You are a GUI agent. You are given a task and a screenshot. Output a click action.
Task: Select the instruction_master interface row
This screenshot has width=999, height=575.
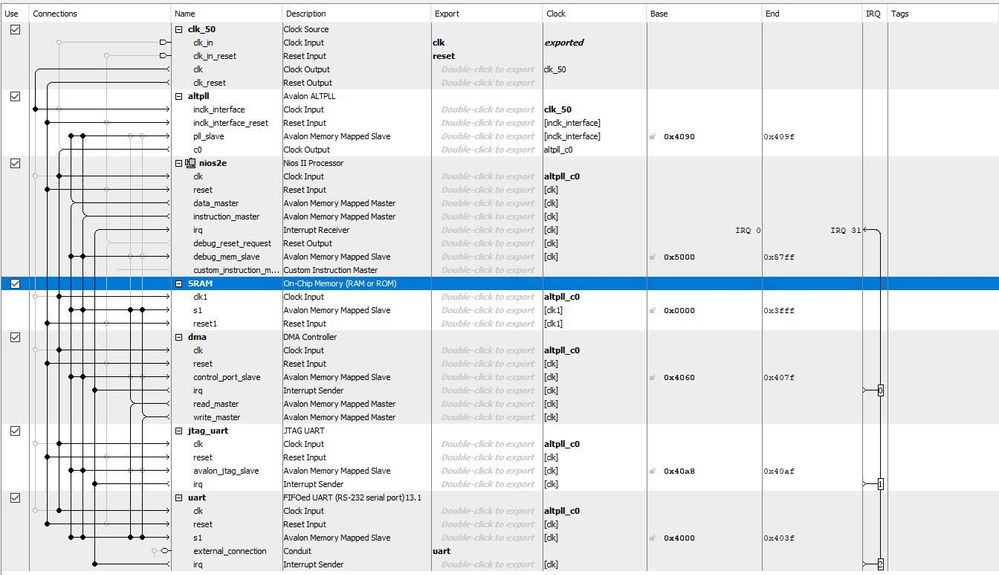[x=226, y=217]
